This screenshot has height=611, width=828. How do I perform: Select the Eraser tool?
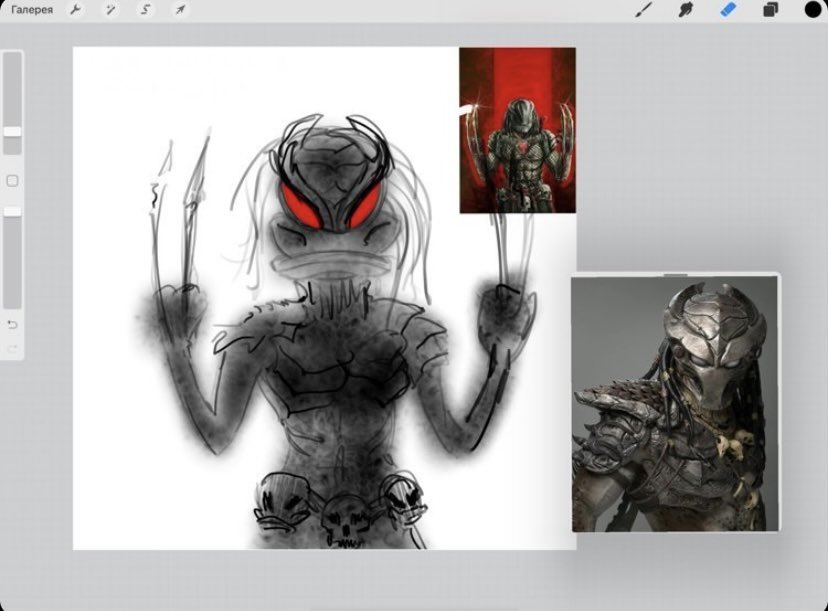point(728,10)
